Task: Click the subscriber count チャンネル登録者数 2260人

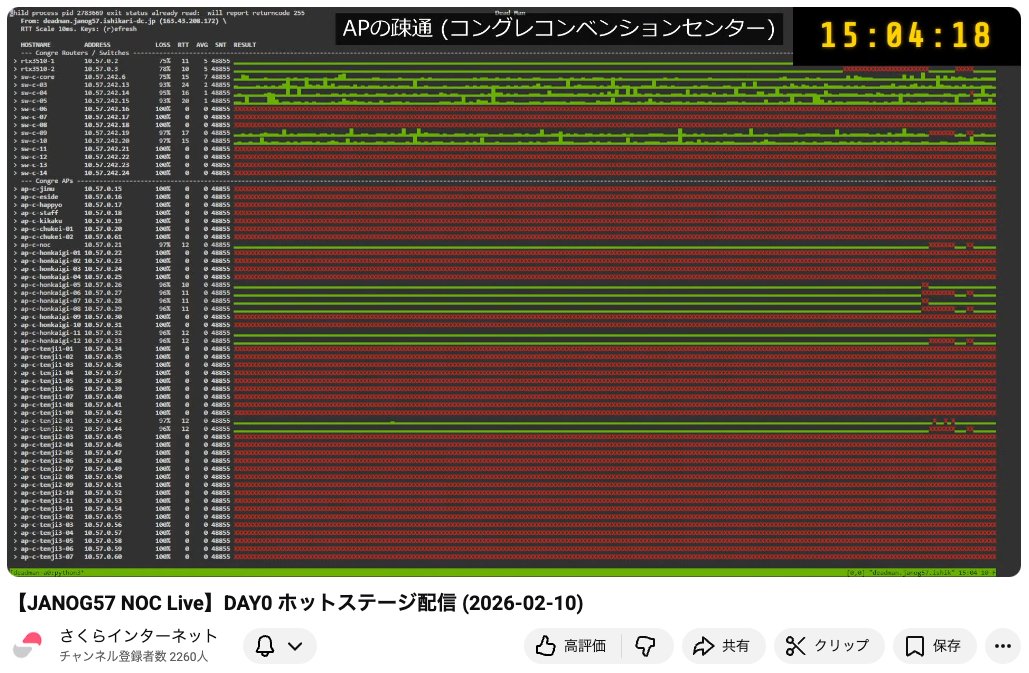Action: [134, 657]
